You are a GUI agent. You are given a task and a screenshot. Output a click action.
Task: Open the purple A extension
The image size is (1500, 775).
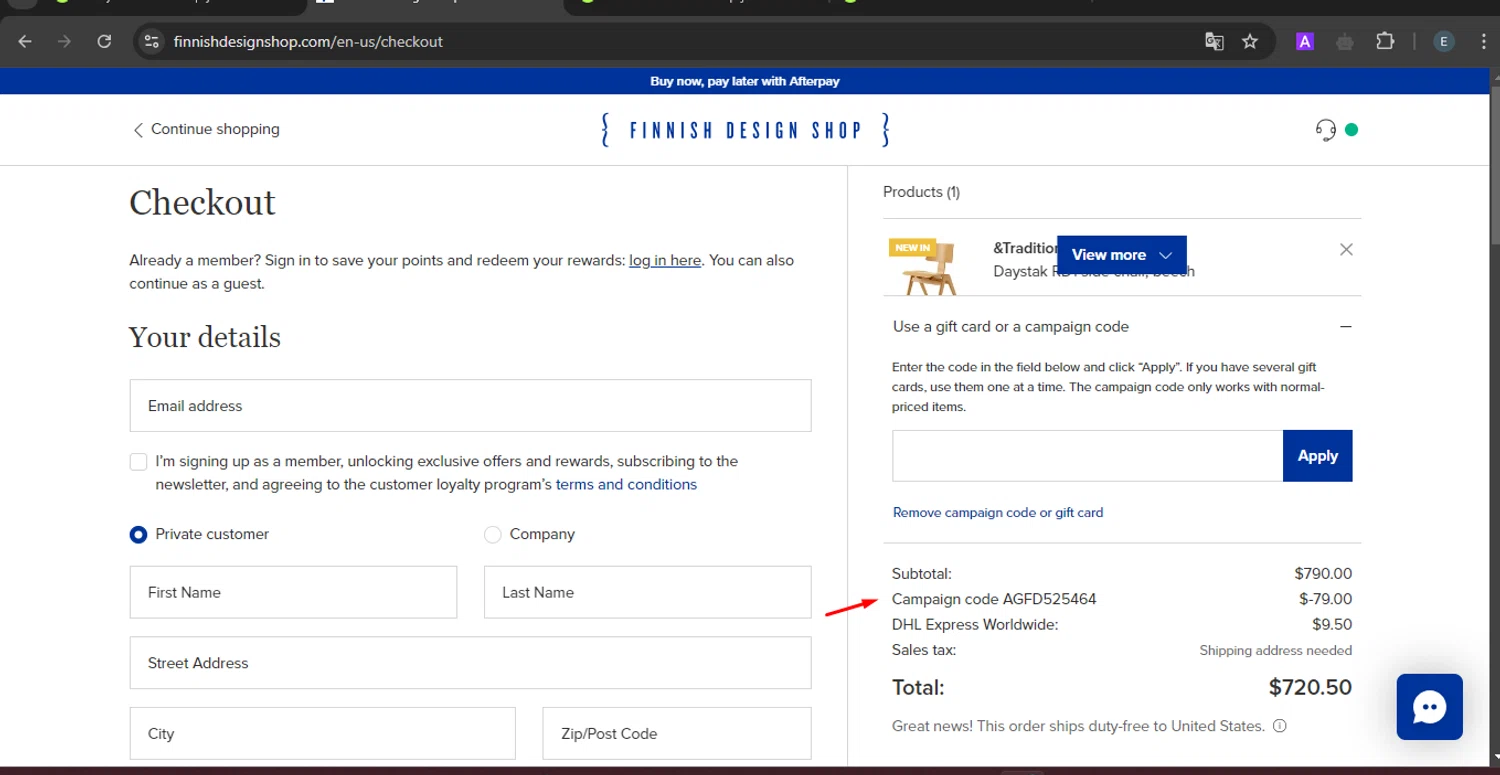click(x=1305, y=41)
